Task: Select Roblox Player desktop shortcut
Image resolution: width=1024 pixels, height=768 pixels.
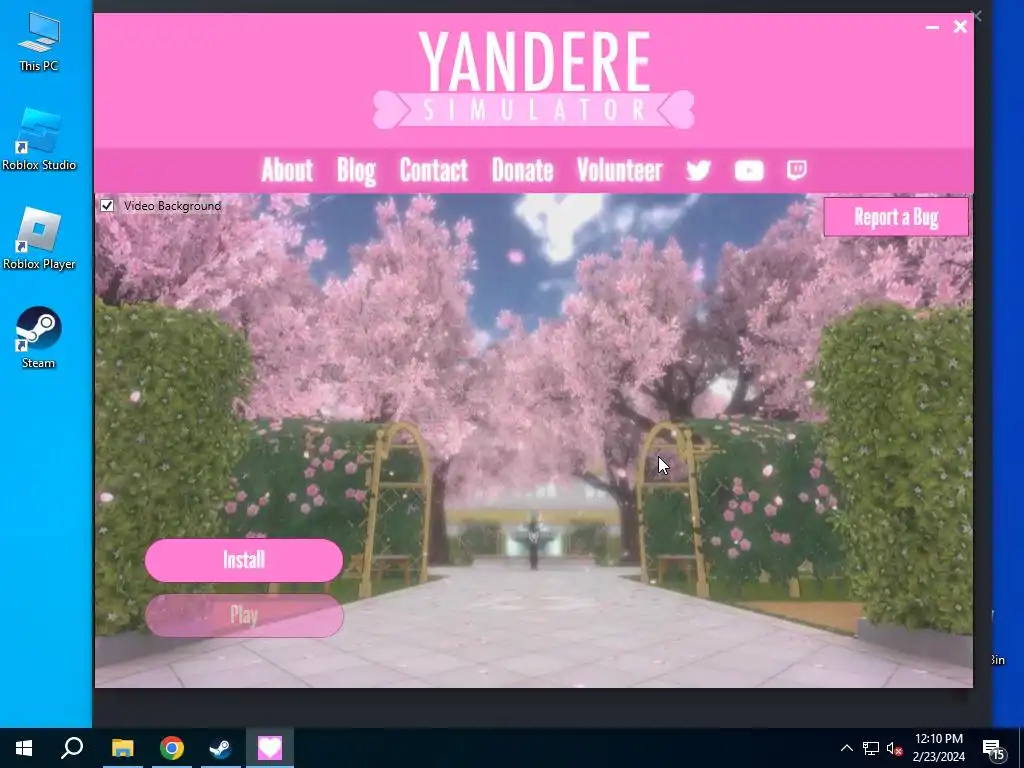Action: [x=39, y=239]
